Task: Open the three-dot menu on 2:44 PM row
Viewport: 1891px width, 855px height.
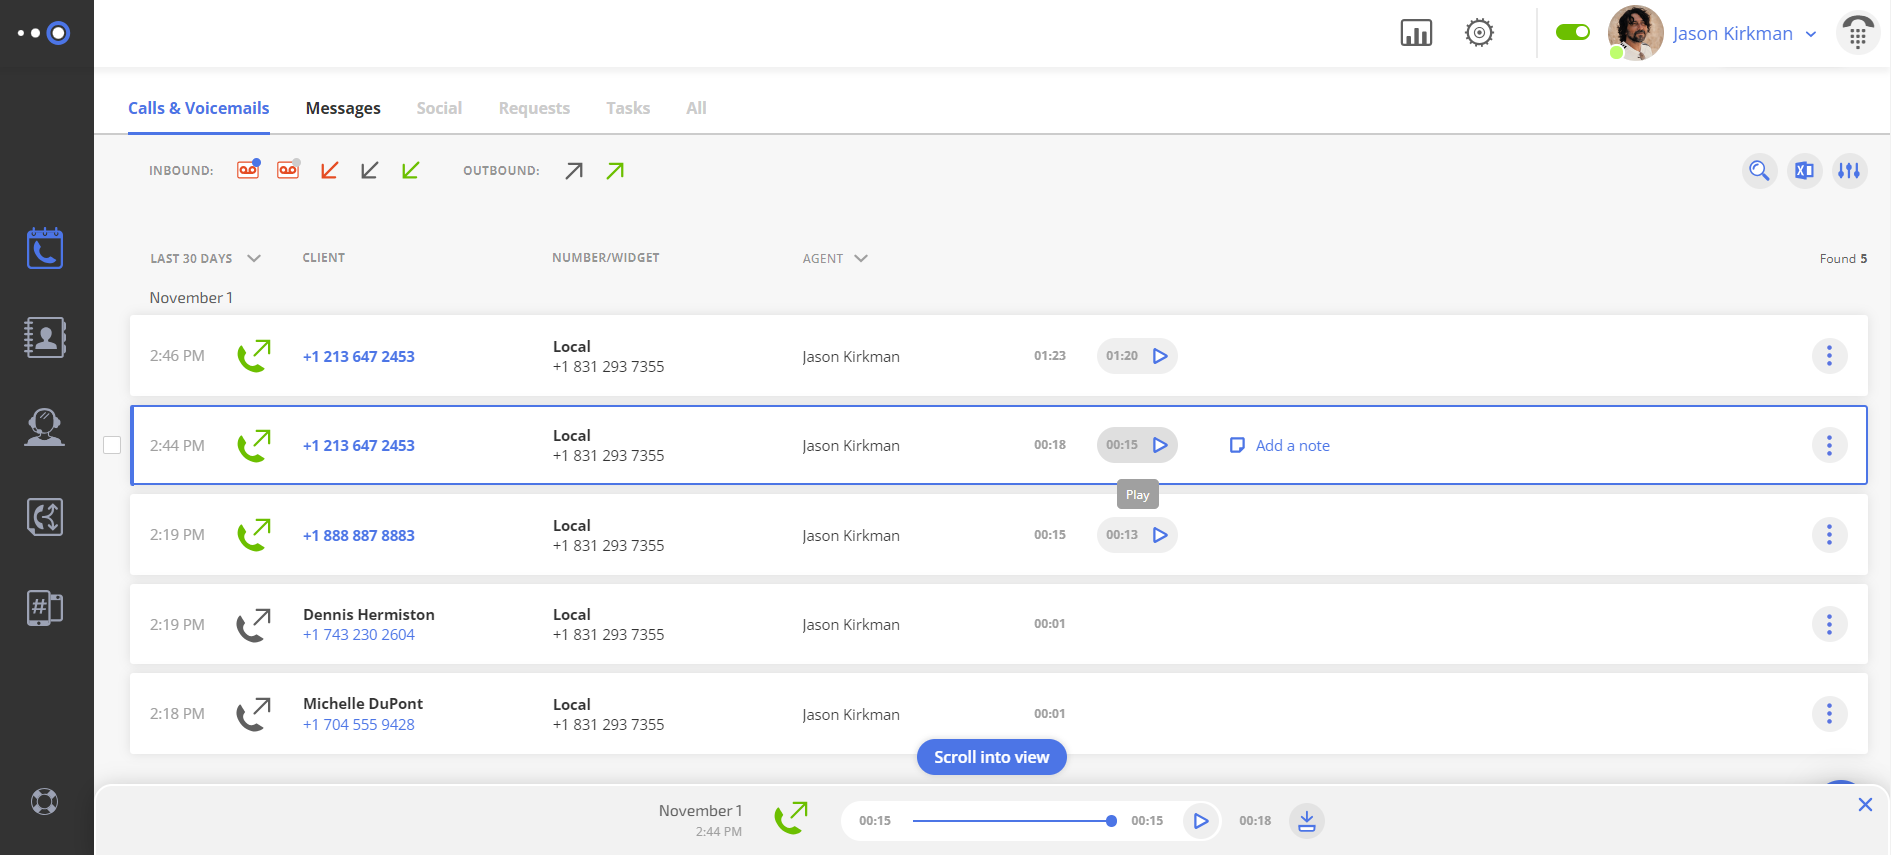Action: tap(1829, 445)
